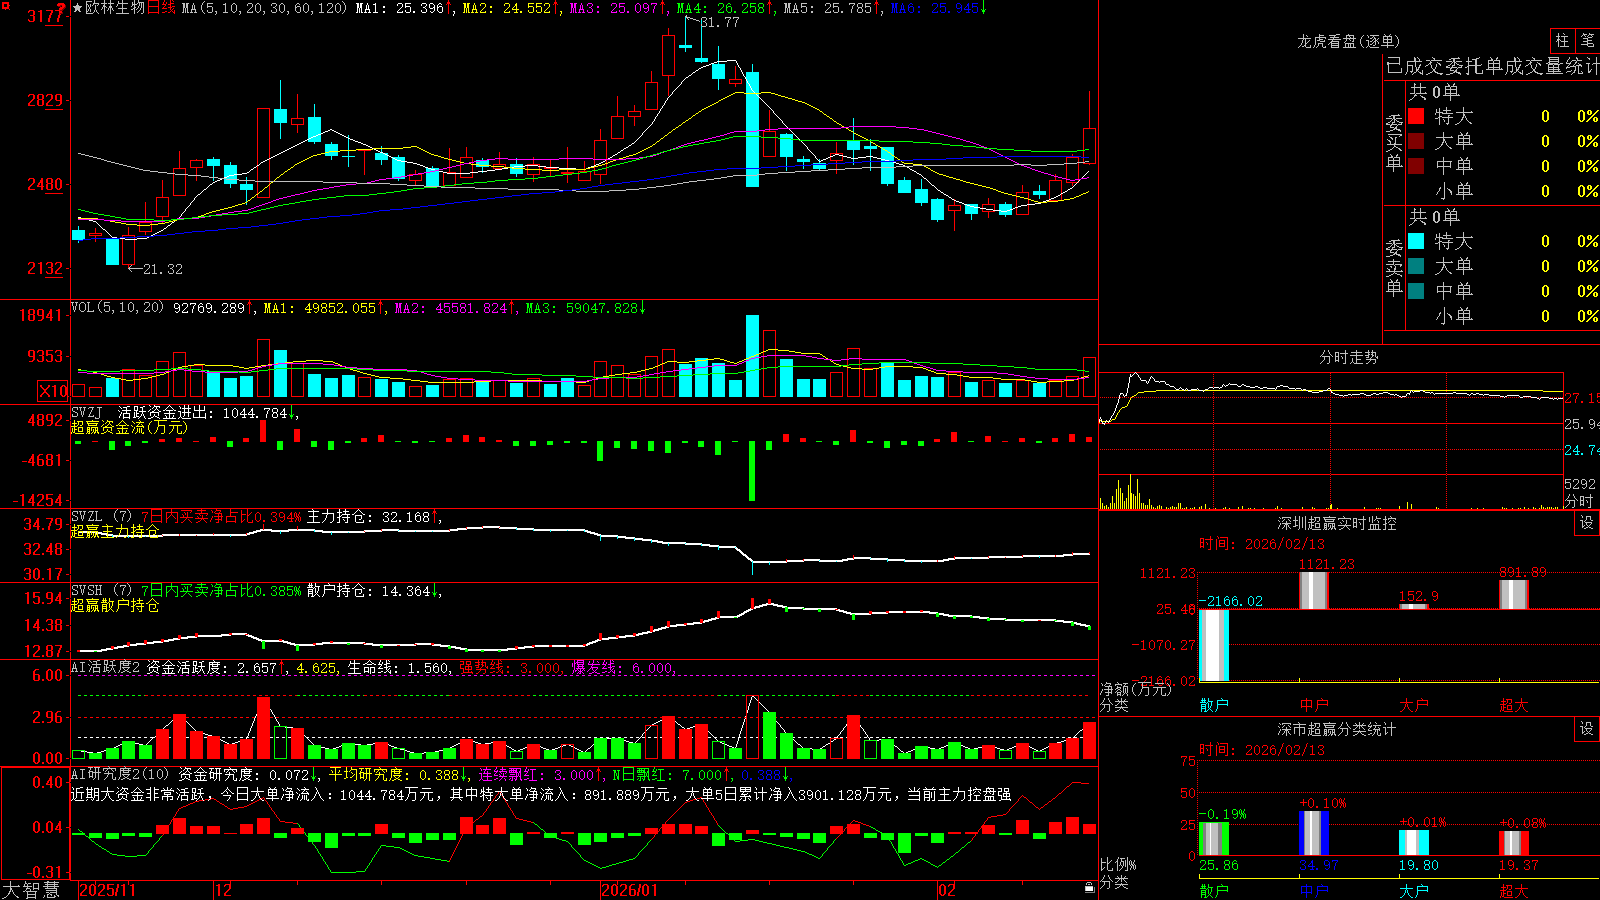Screen dimensions: 1600x900
Task: Click the 超赢资金流(万元) label
Action: click(128, 427)
